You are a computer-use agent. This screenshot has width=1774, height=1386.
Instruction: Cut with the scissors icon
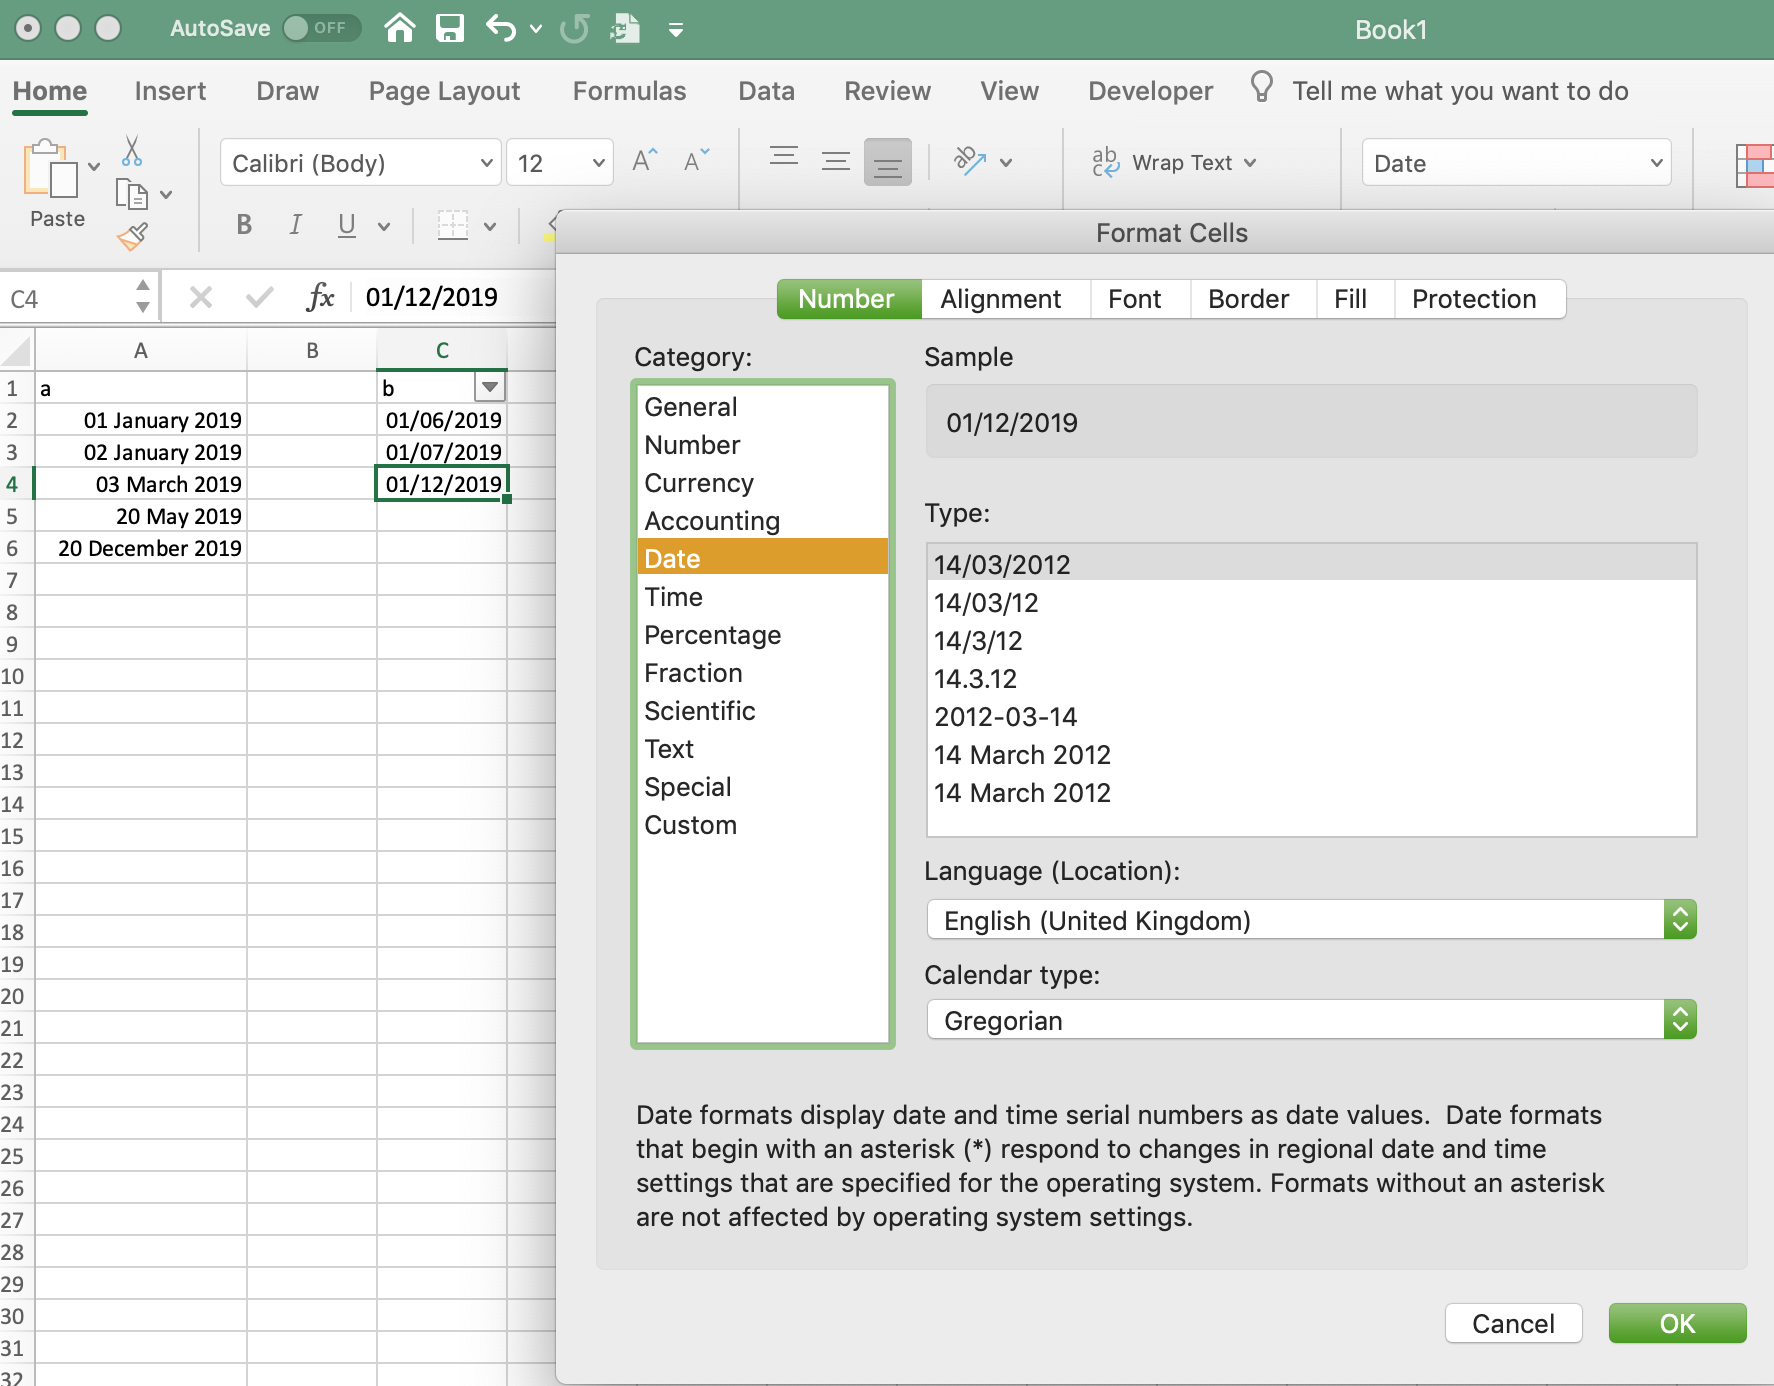(132, 151)
